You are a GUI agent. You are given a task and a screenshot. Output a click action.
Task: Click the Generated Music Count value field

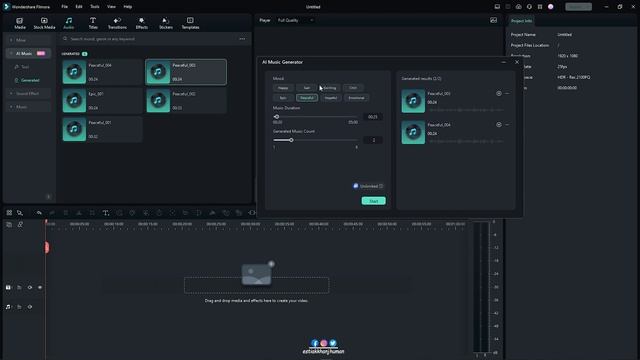[x=373, y=140]
